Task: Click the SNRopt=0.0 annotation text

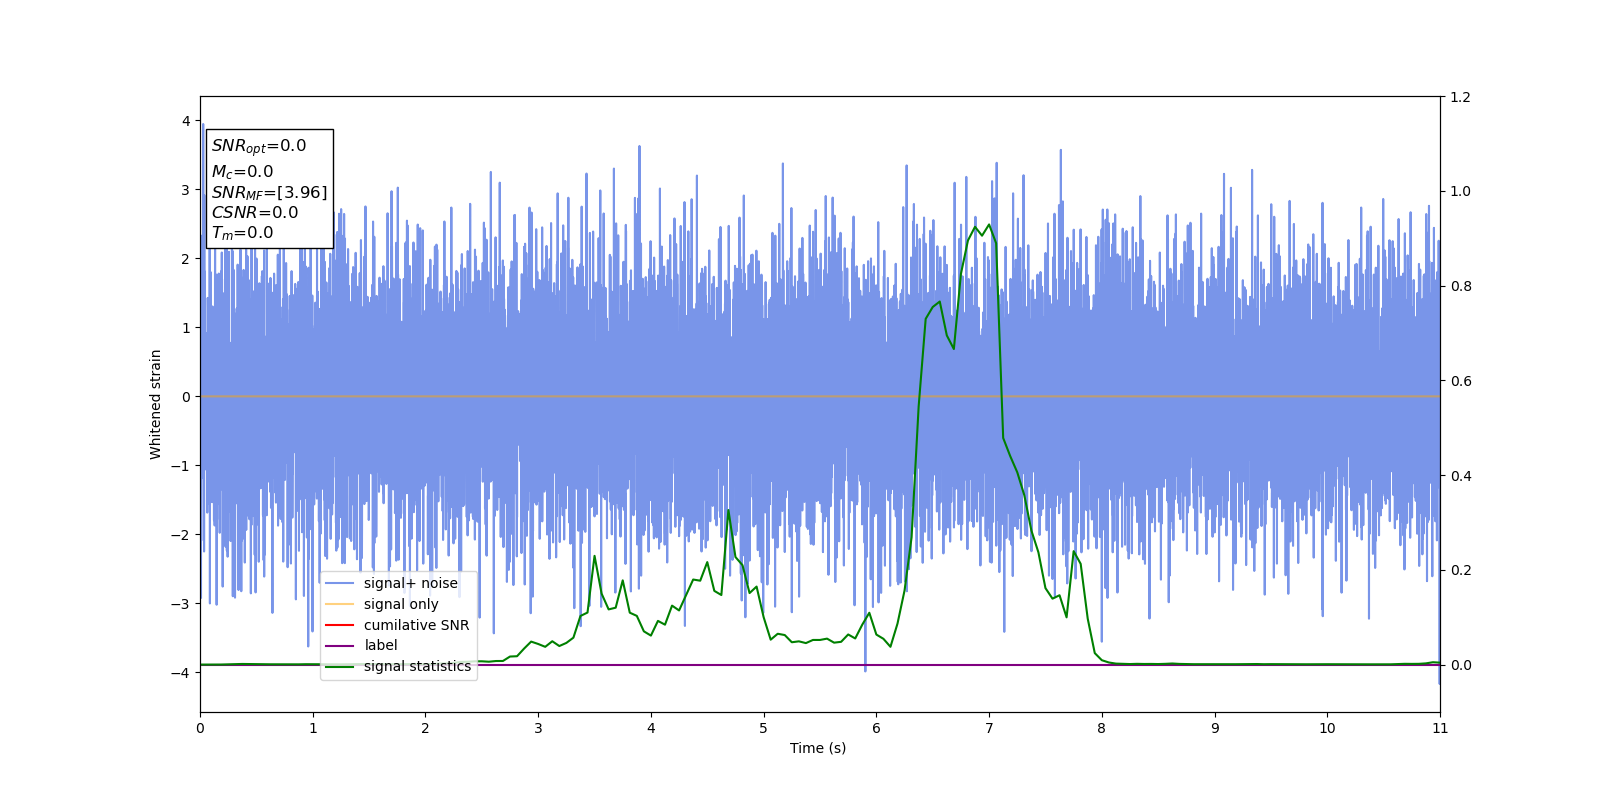Action: point(259,146)
